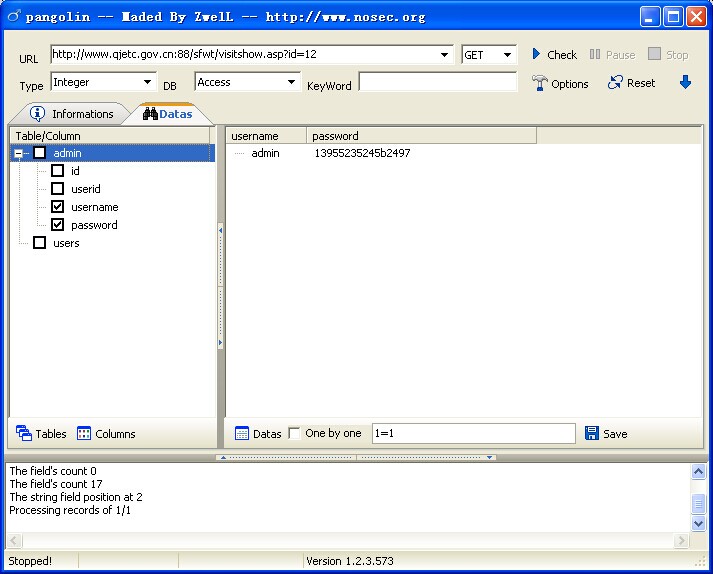Collapse left panel with splitter top arrow
This screenshot has width=713, height=574.
tap(221, 231)
